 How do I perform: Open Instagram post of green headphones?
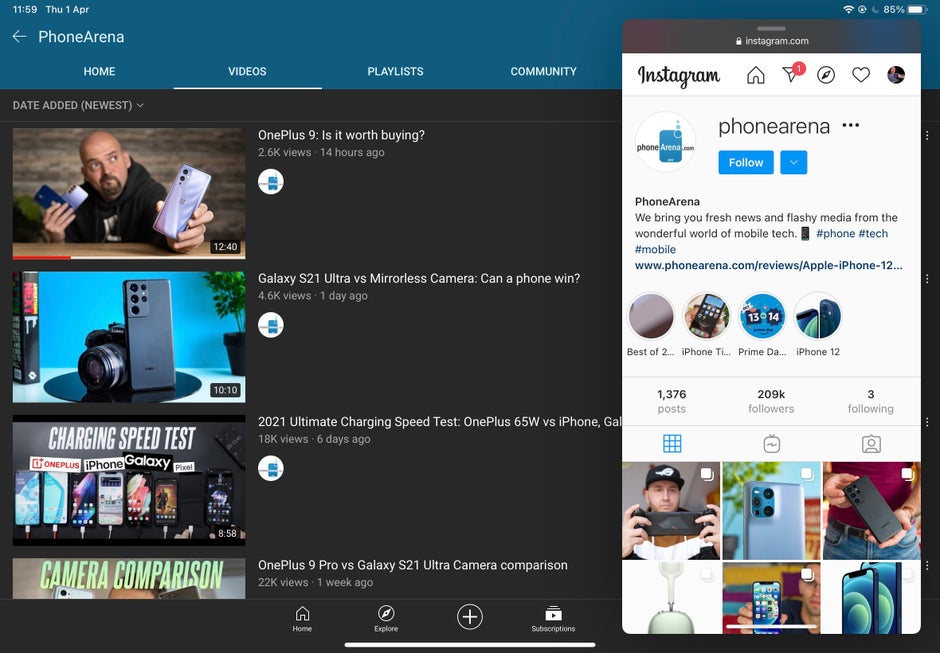point(671,597)
